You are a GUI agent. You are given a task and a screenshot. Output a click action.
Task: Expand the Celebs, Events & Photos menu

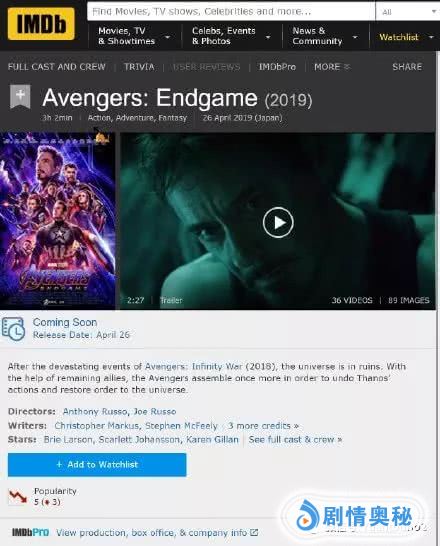point(231,36)
